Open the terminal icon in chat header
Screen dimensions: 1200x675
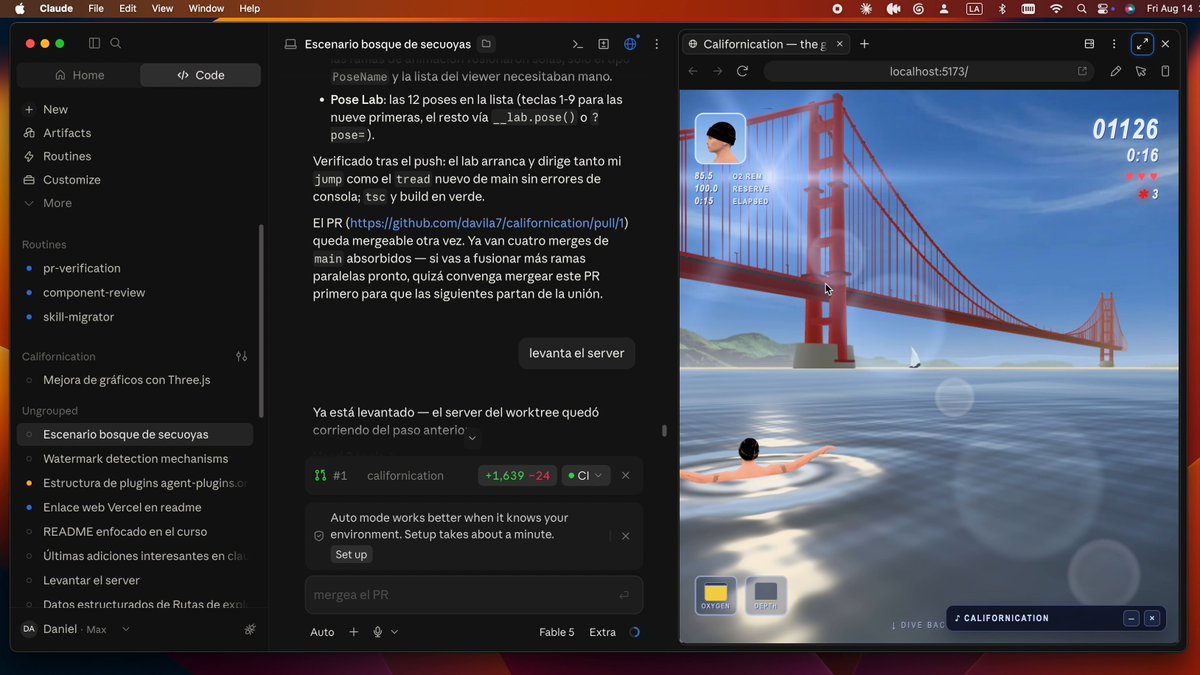tap(577, 44)
